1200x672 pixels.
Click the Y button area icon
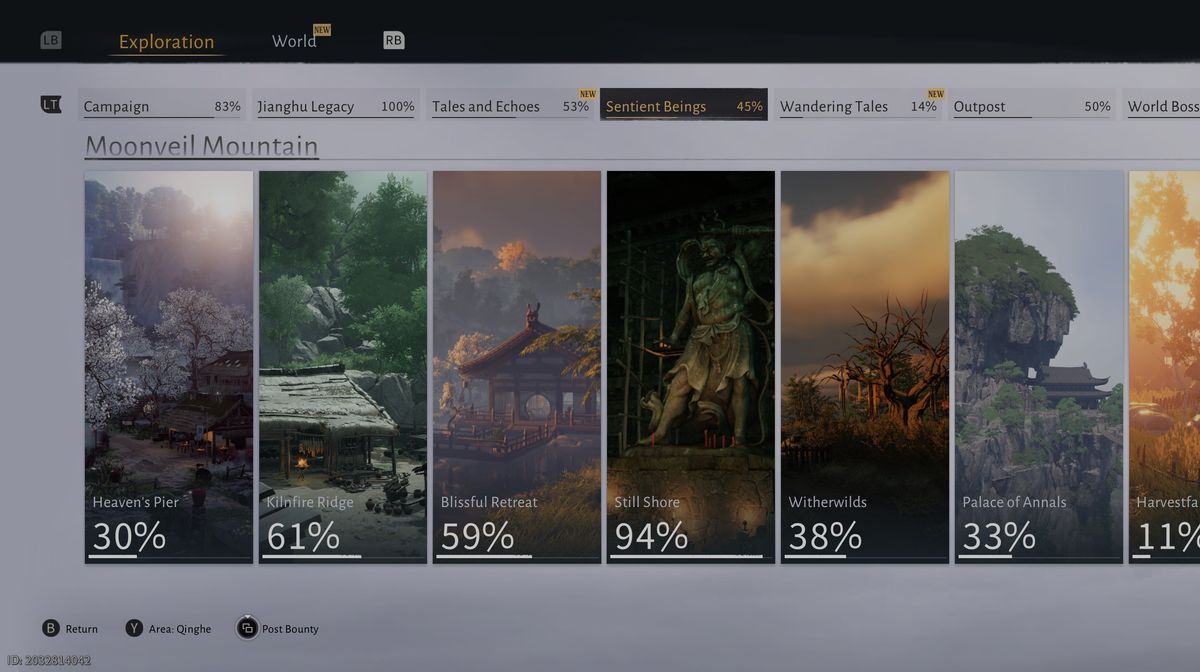coord(134,628)
